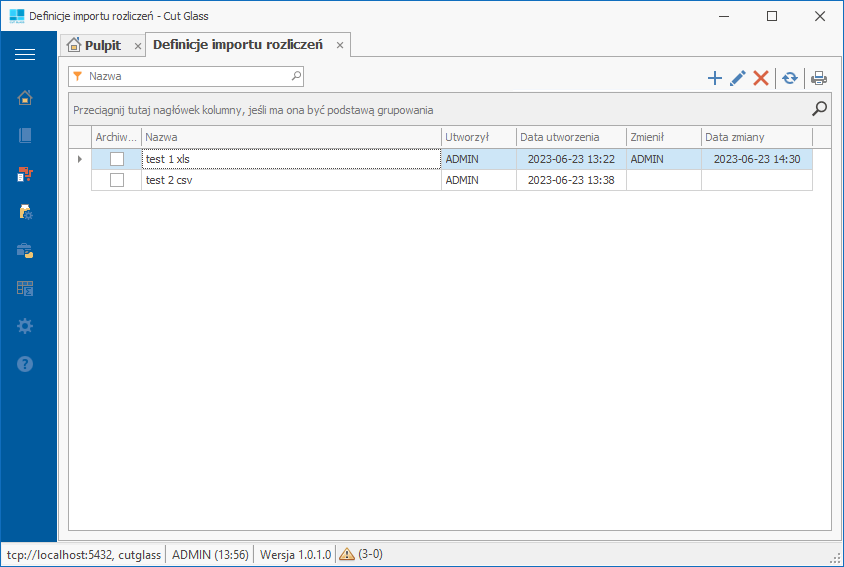Delete selected definition with red X
The image size is (844, 567).
(x=761, y=78)
